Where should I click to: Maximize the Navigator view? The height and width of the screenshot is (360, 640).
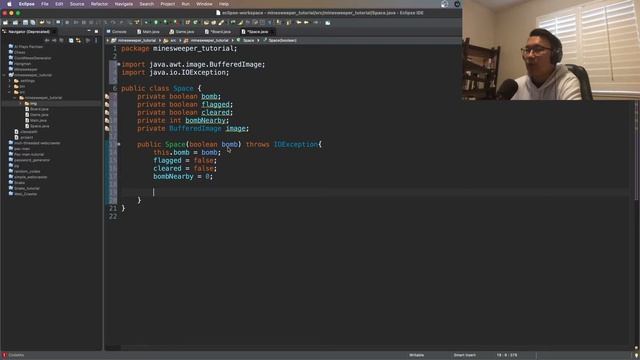[x=96, y=31]
